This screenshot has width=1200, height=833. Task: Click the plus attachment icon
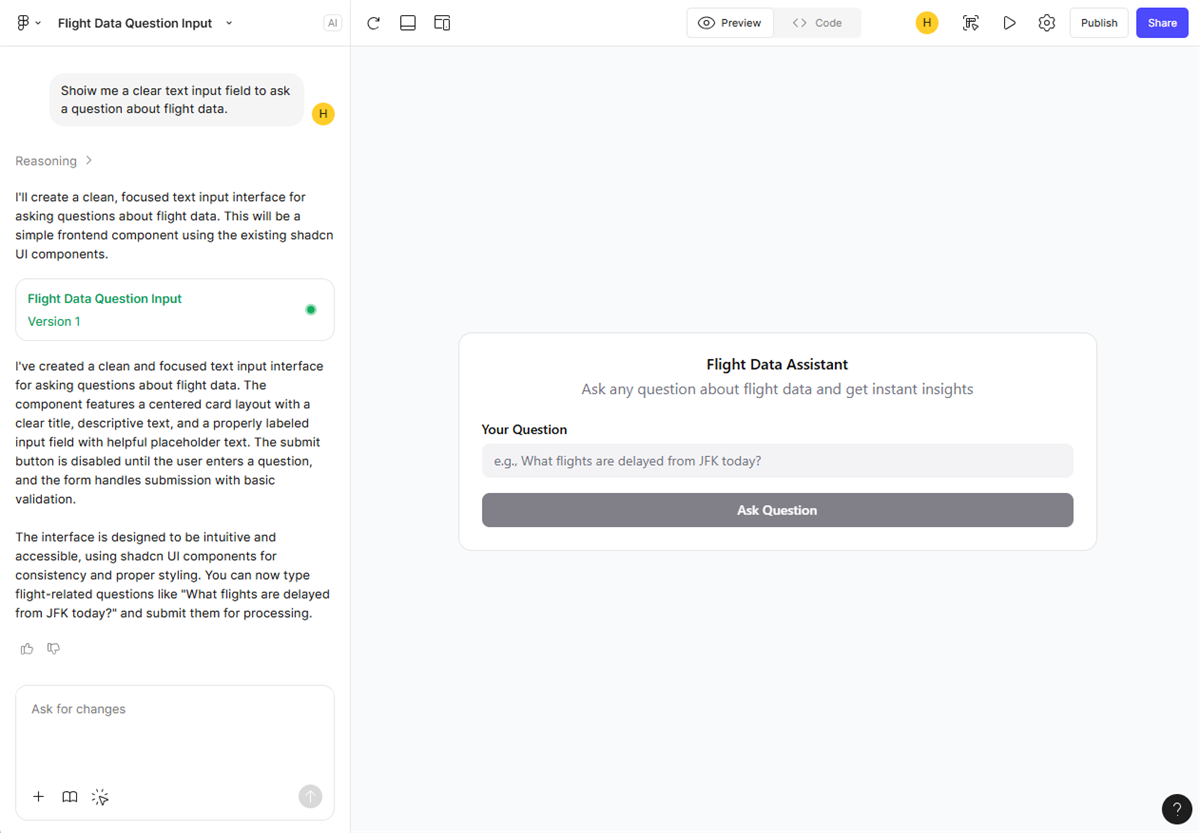click(x=39, y=797)
